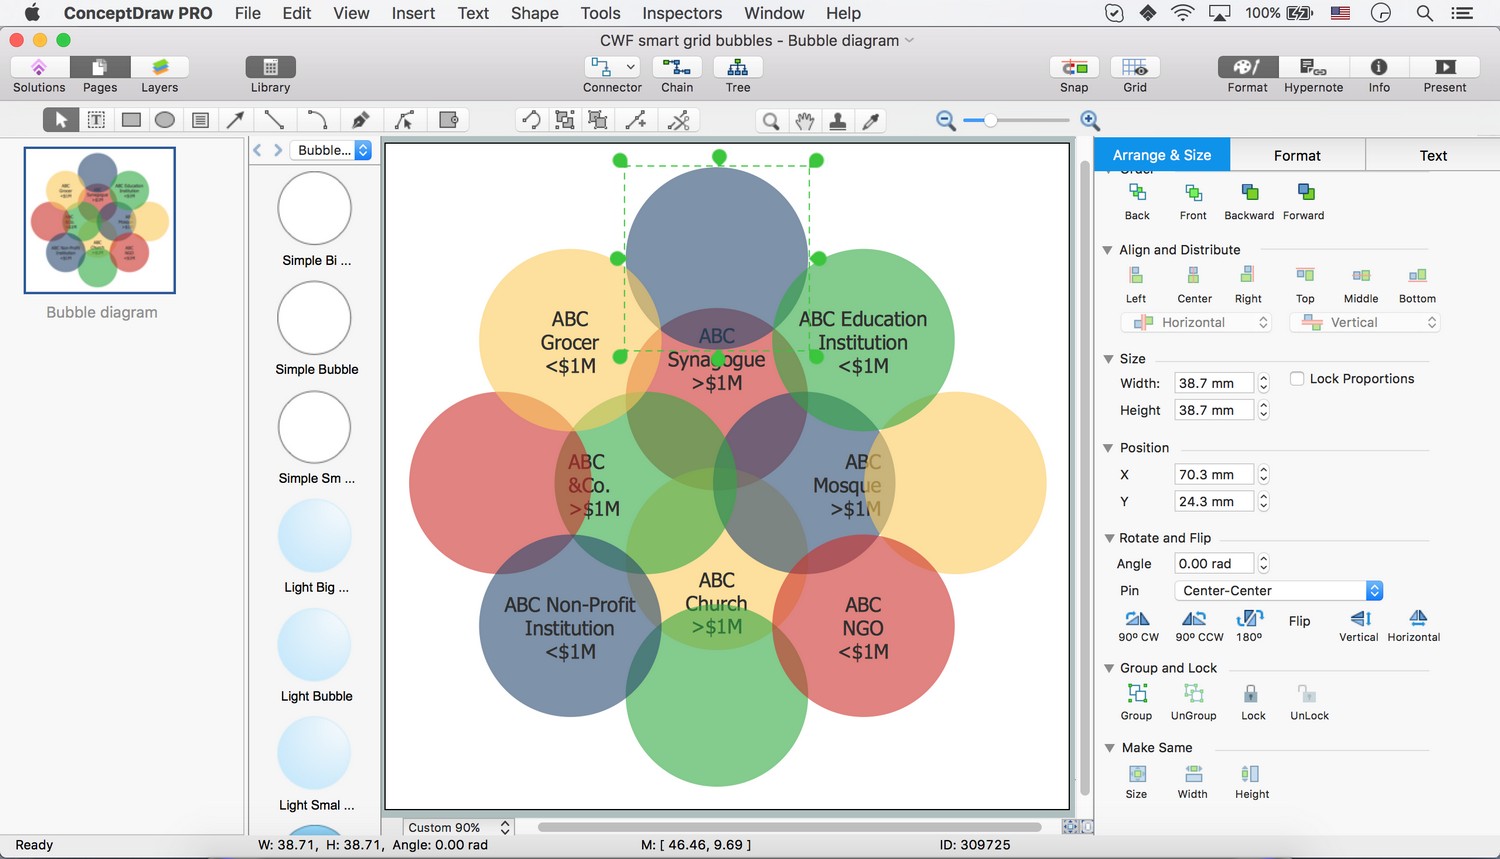Select the Bubble diagram page thumbnail
The image size is (1500, 859).
100,221
